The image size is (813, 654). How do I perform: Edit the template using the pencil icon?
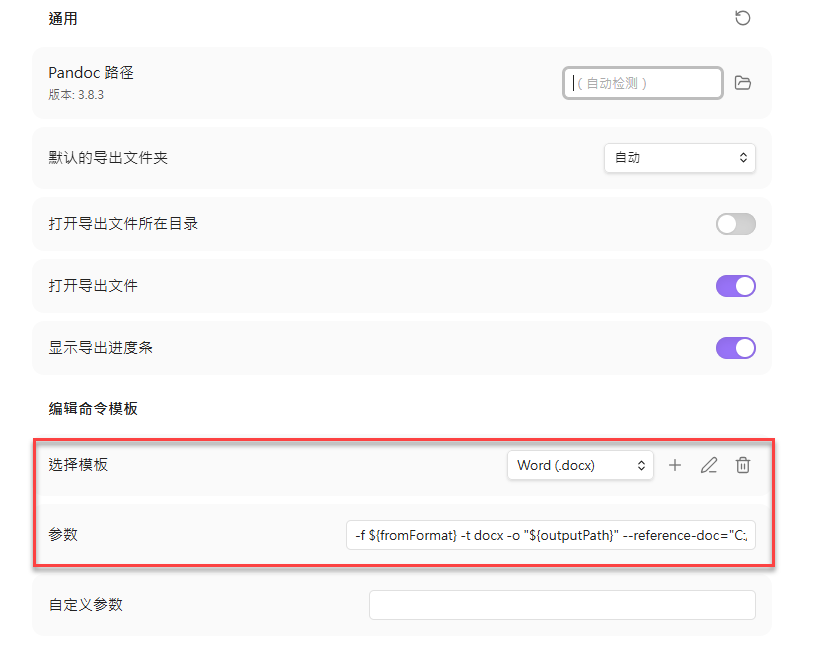[x=709, y=465]
